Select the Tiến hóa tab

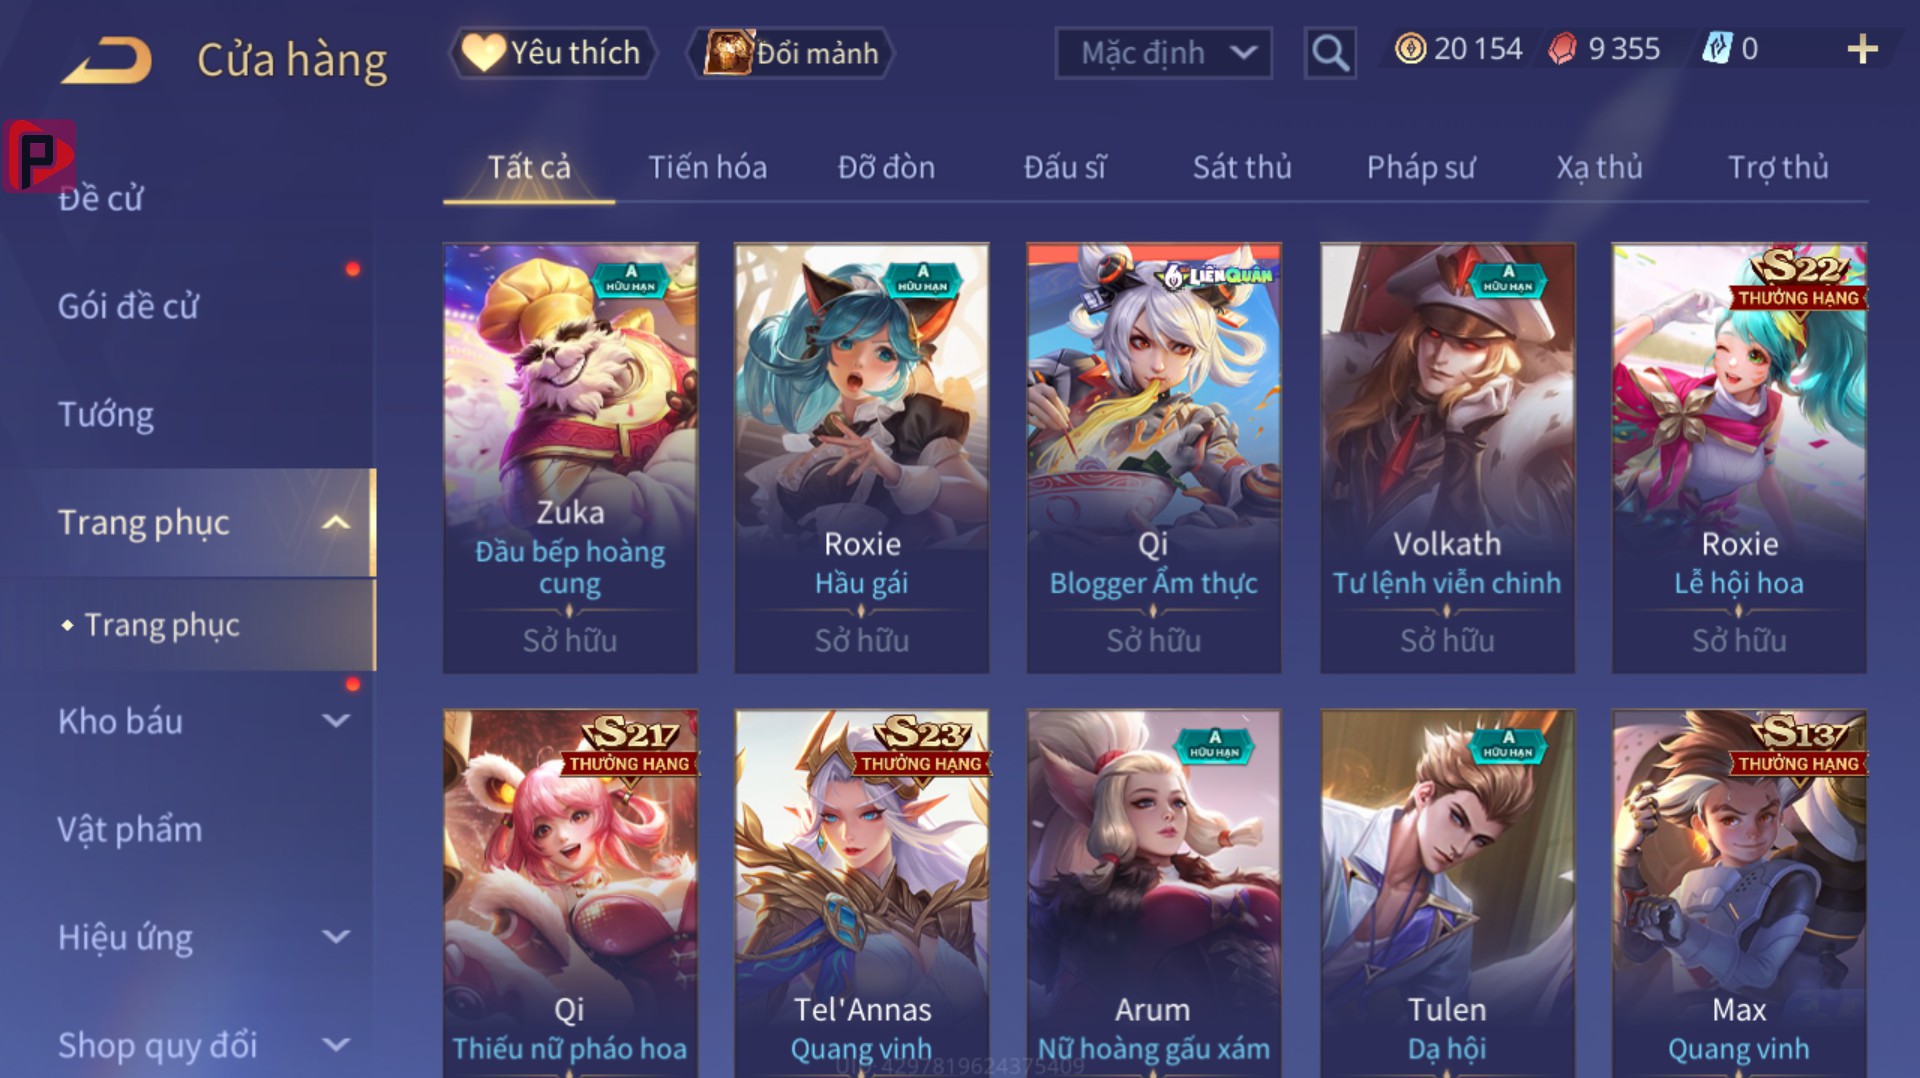[x=708, y=167]
